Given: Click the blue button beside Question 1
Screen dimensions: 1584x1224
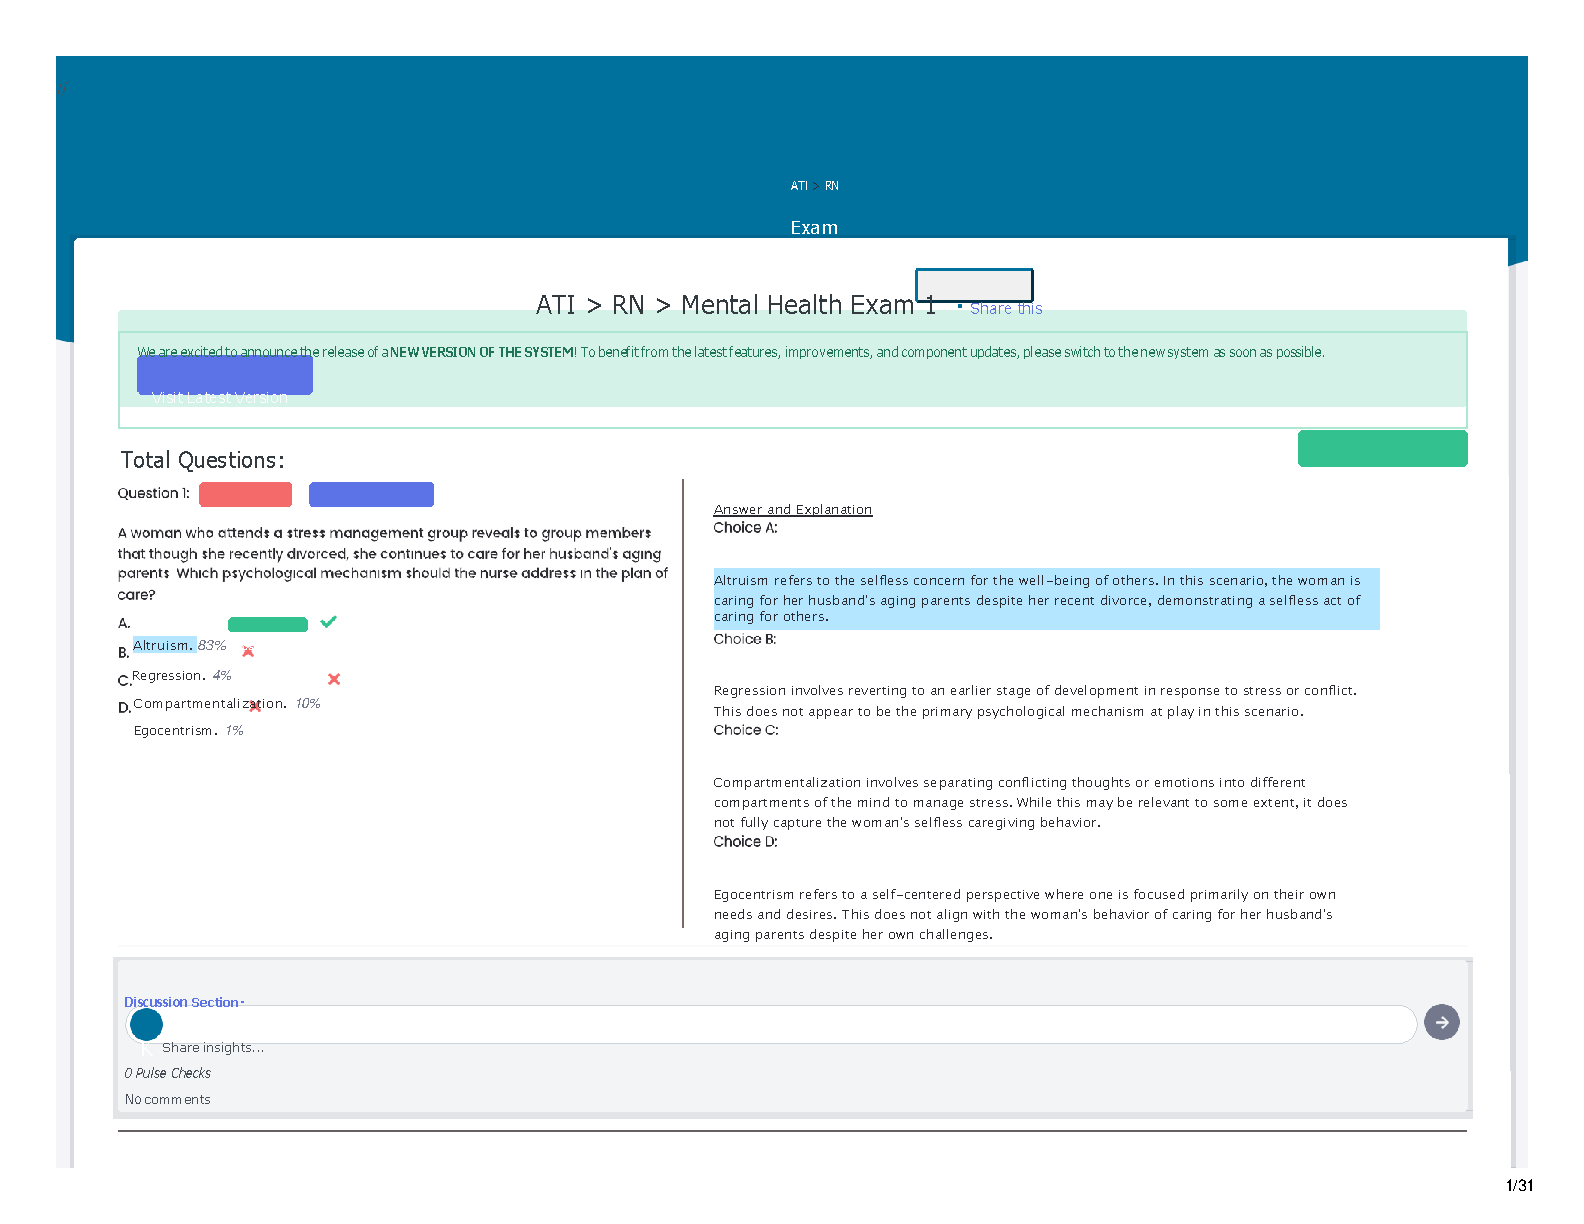Looking at the screenshot, I should tap(371, 494).
